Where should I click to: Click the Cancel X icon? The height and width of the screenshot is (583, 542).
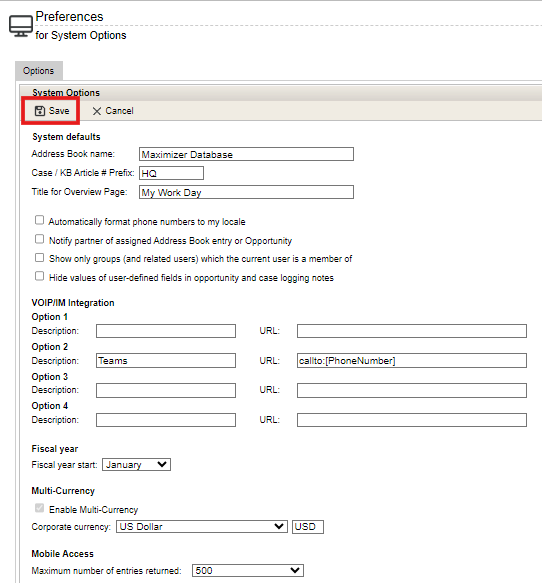pos(97,111)
